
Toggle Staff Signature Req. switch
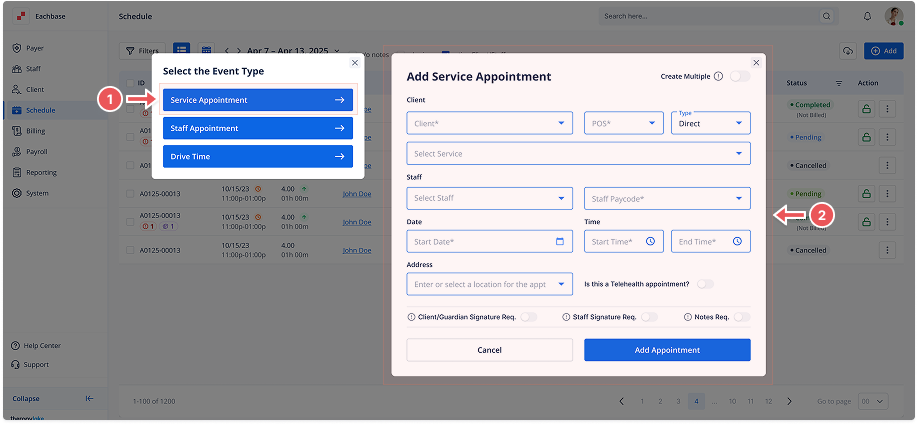tap(649, 317)
